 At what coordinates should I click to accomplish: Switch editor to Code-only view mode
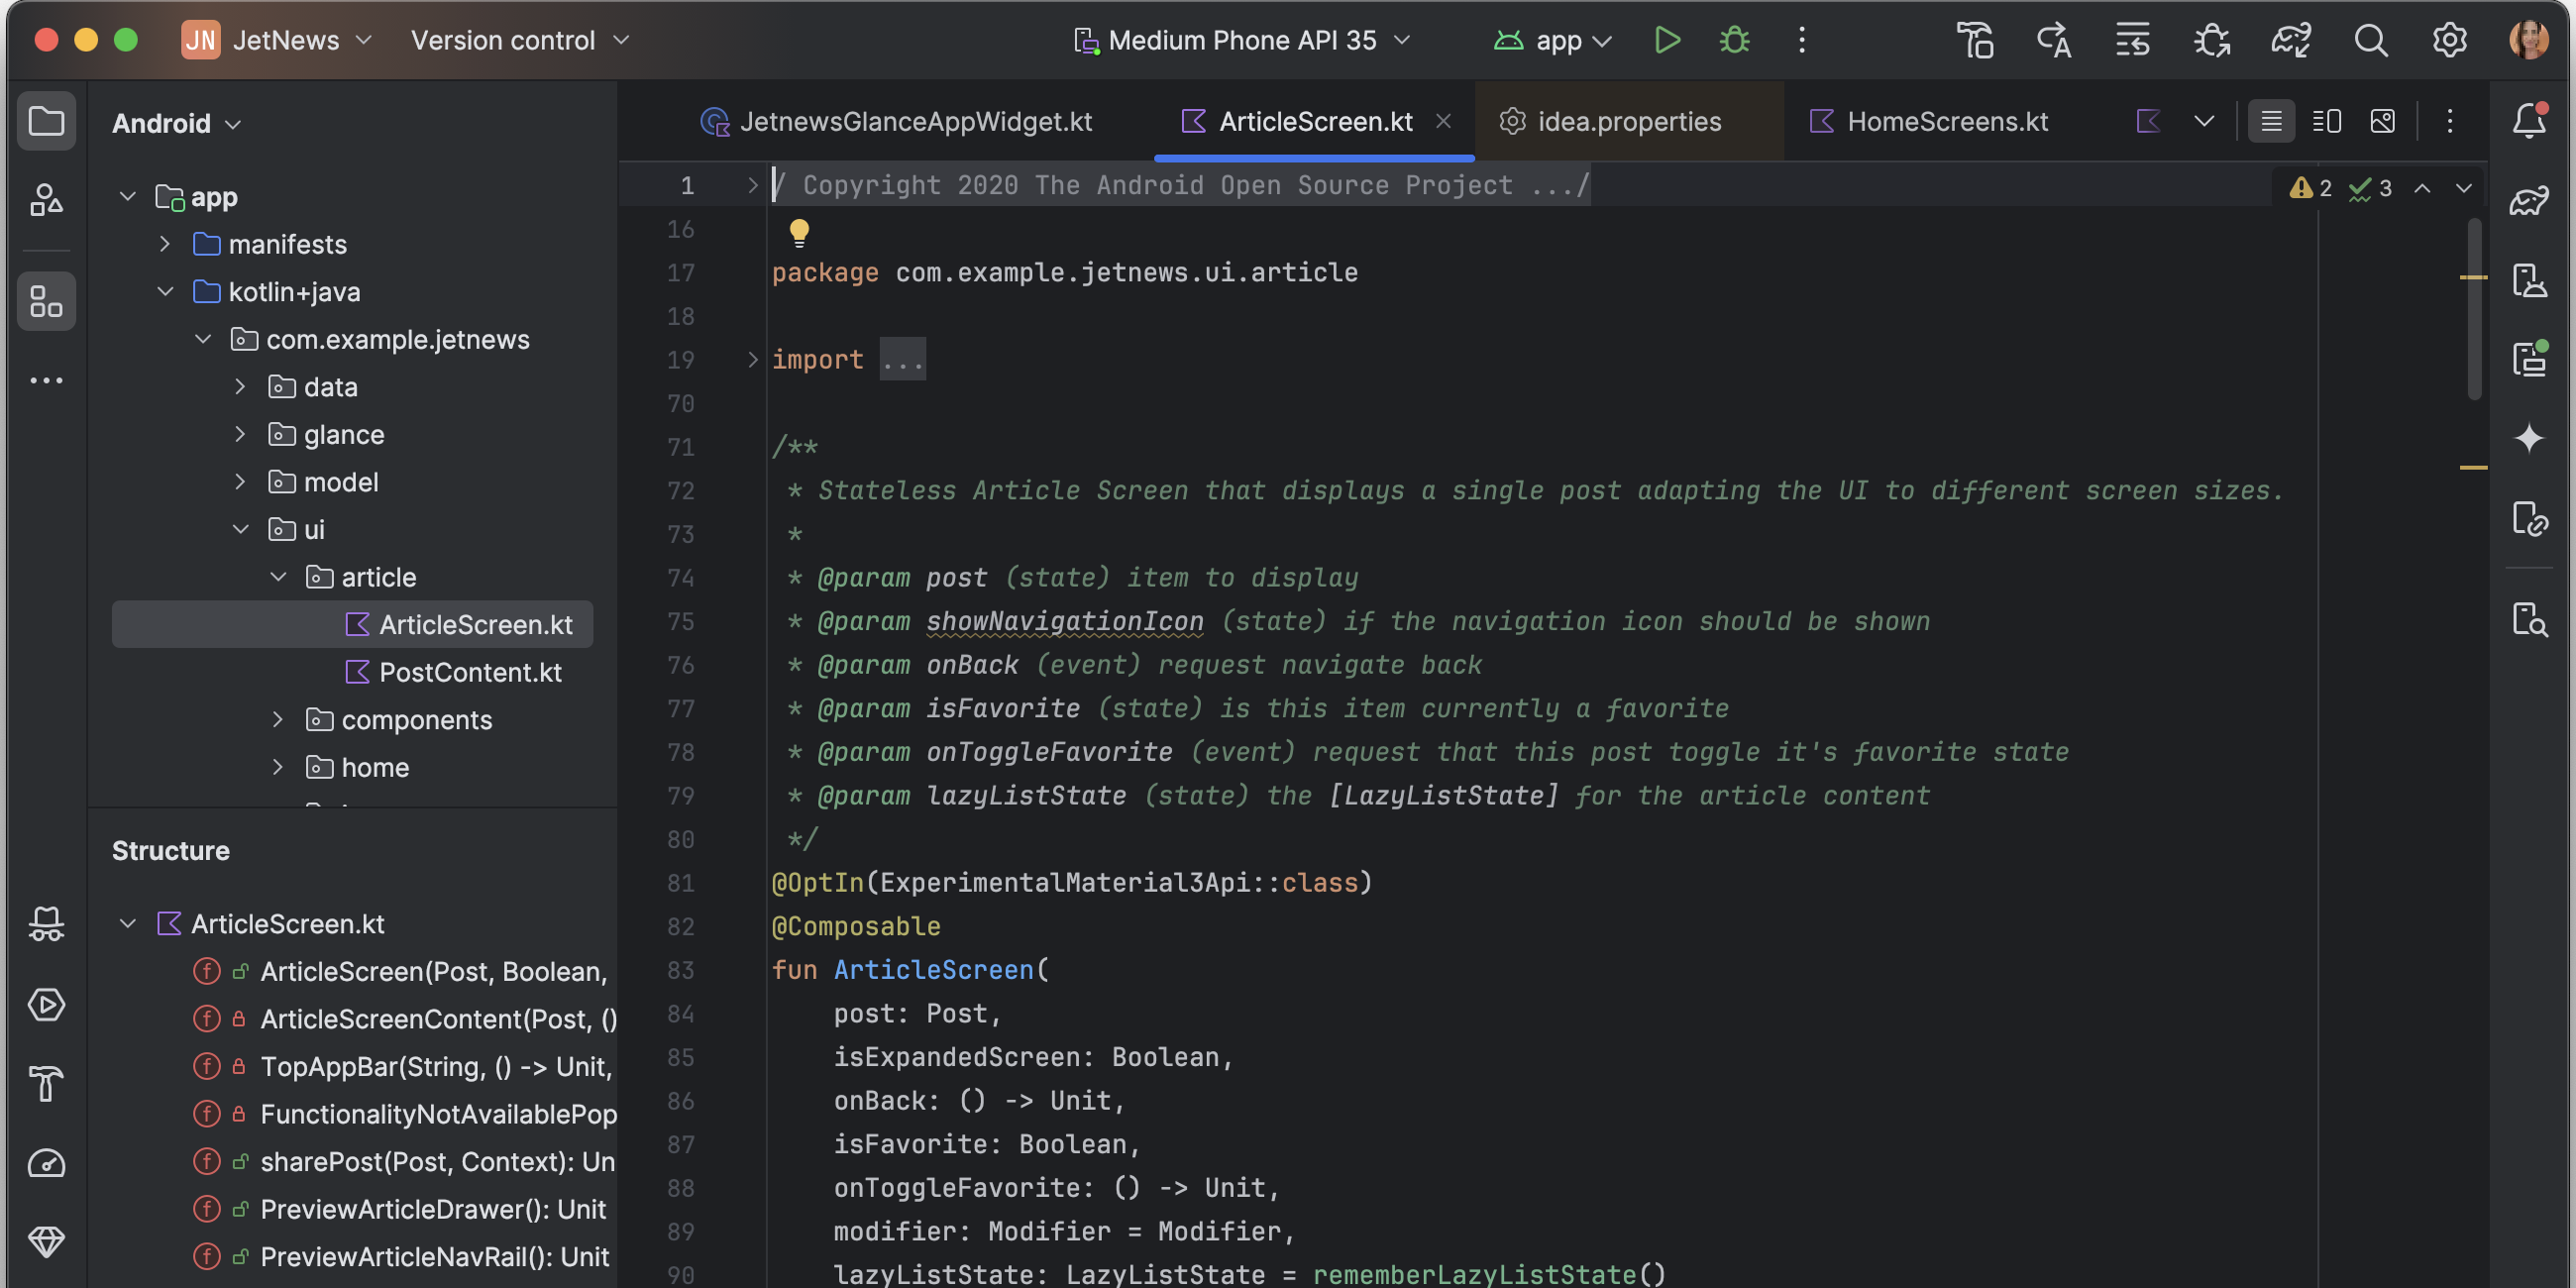pos(2271,122)
